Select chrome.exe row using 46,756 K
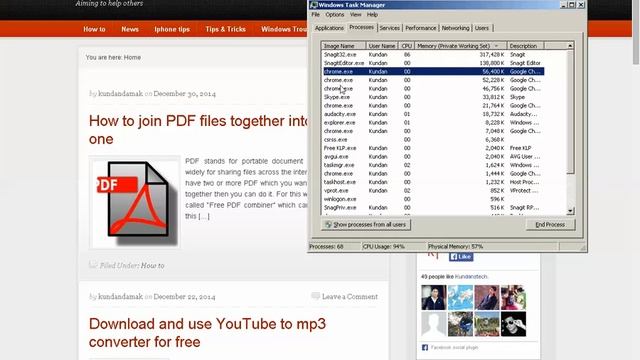This screenshot has height=360, width=640. point(433,89)
